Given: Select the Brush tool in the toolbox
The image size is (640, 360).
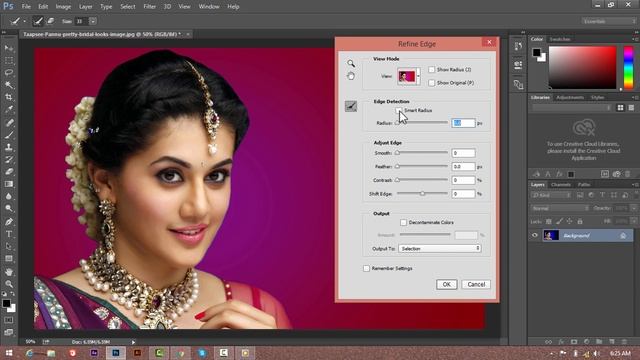Looking at the screenshot, I should [9, 135].
